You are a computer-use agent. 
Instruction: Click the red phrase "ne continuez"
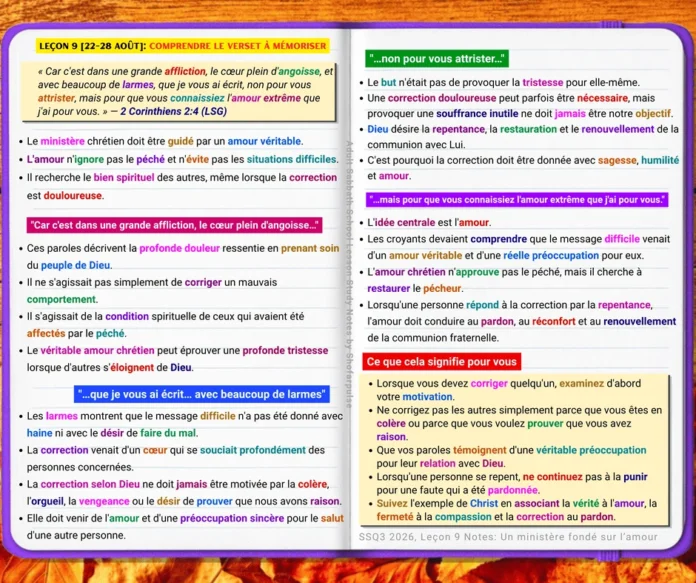pos(552,477)
